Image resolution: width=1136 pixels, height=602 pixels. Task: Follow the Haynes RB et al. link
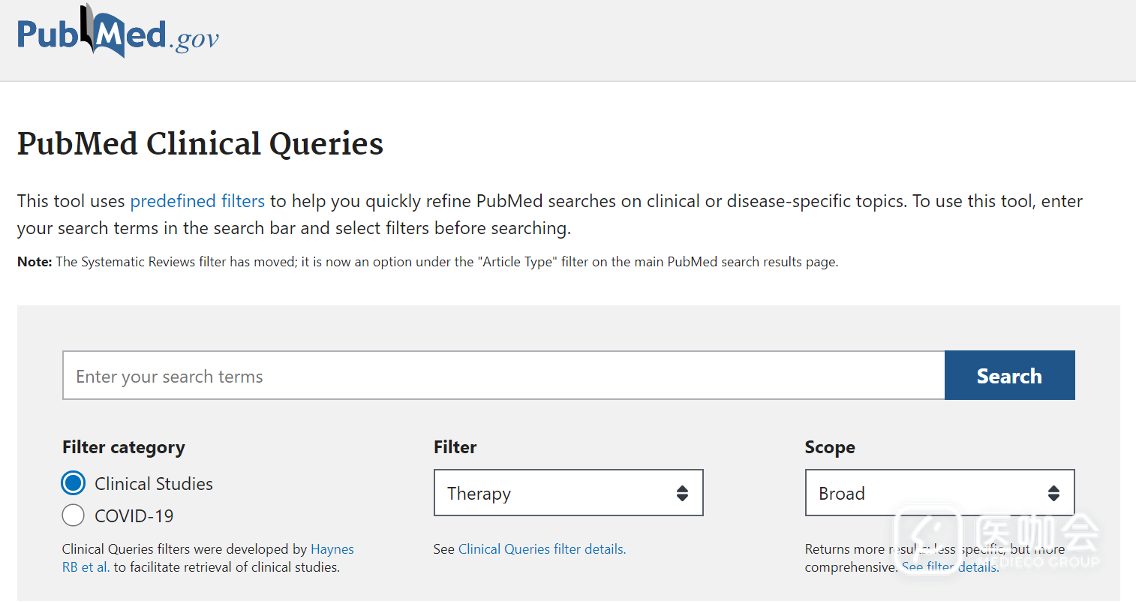tap(331, 549)
